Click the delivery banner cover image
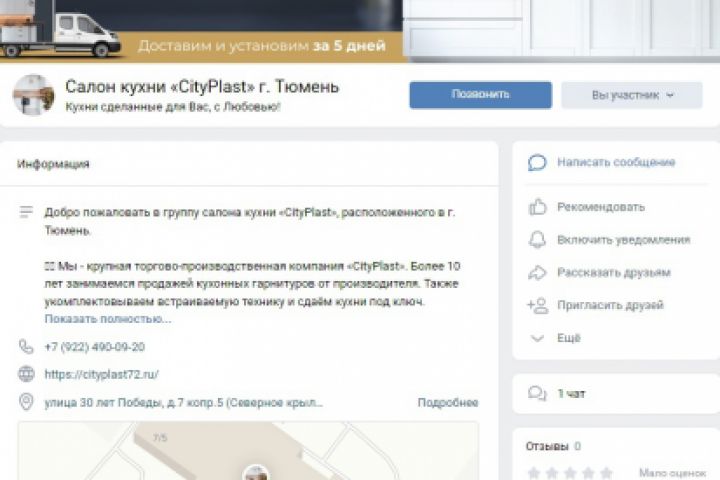 click(360, 31)
